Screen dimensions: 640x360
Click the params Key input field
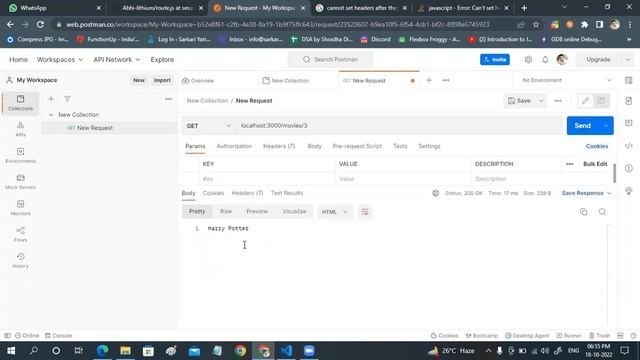(x=267, y=179)
